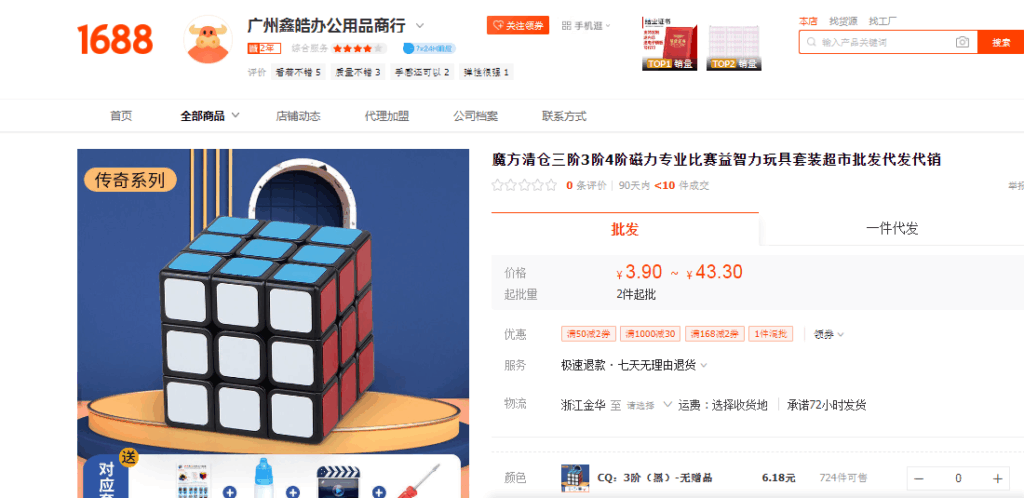This screenshot has height=498, width=1024.
Task: Click the 1688 logo
Action: (x=115, y=40)
